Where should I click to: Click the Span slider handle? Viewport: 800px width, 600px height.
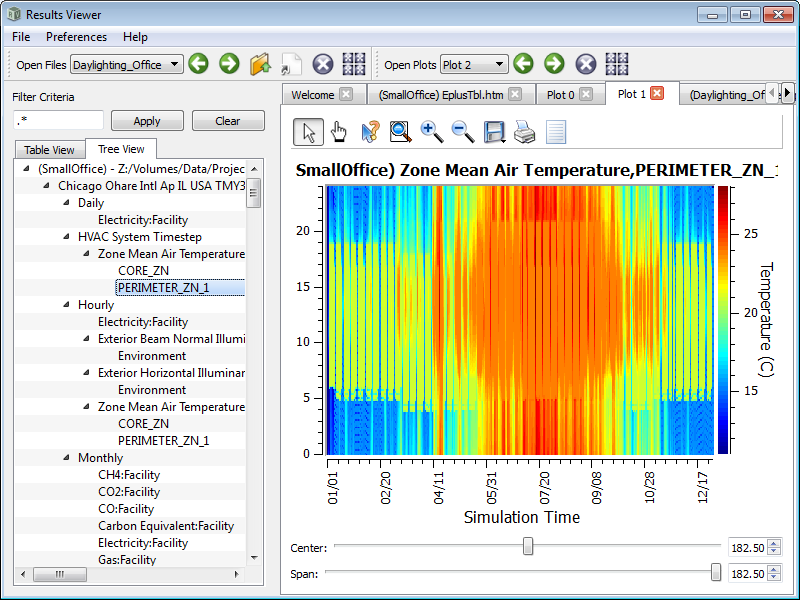[x=716, y=572]
